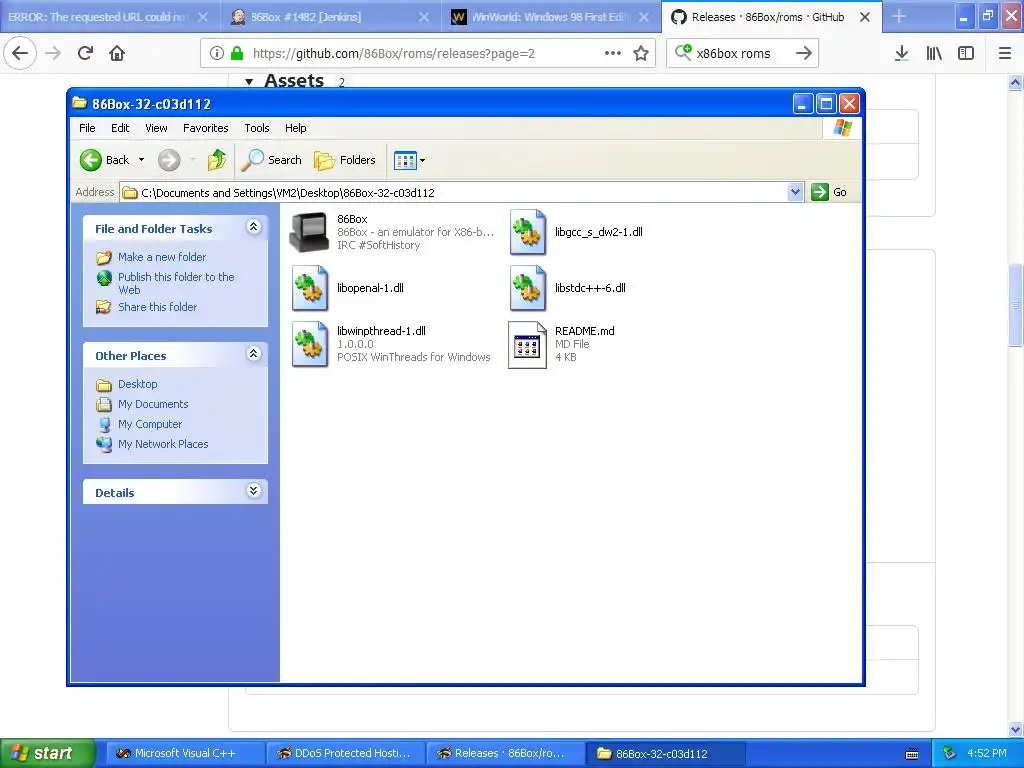Expand the Details panel
Viewport: 1024px width, 768px height.
click(x=253, y=491)
